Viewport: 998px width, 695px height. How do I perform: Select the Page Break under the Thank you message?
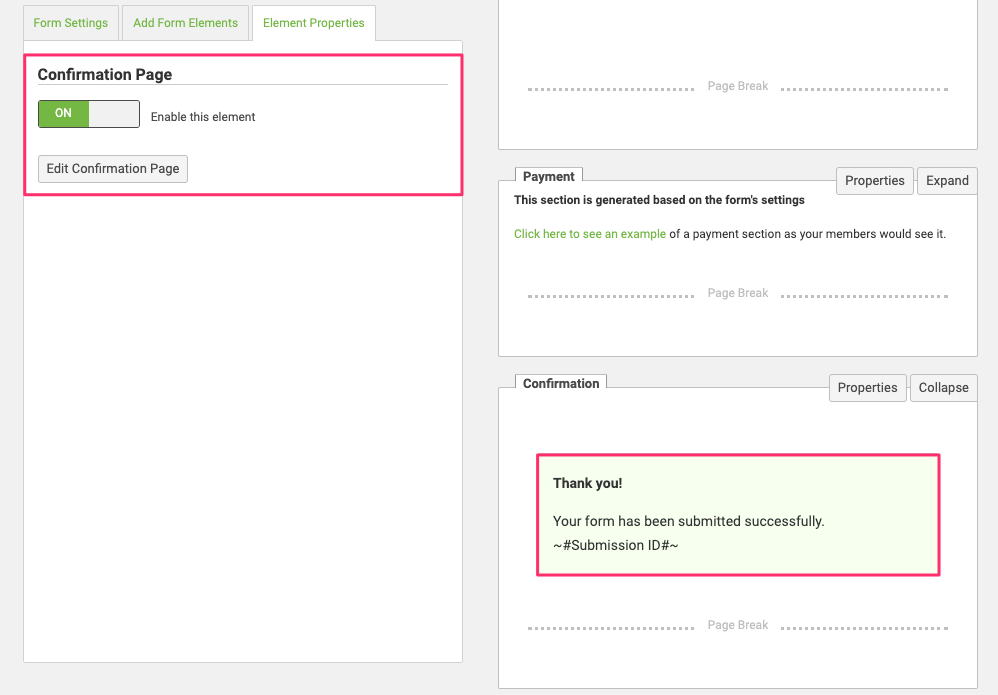point(738,626)
